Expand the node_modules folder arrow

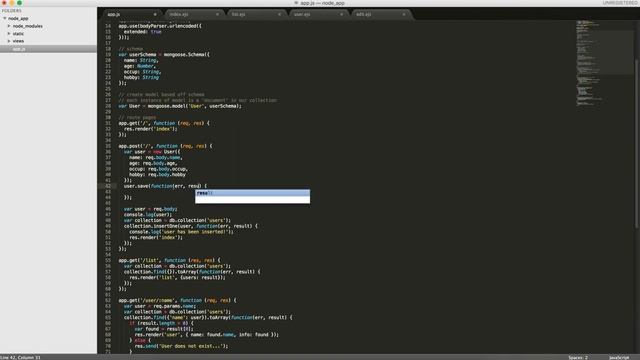9,26
